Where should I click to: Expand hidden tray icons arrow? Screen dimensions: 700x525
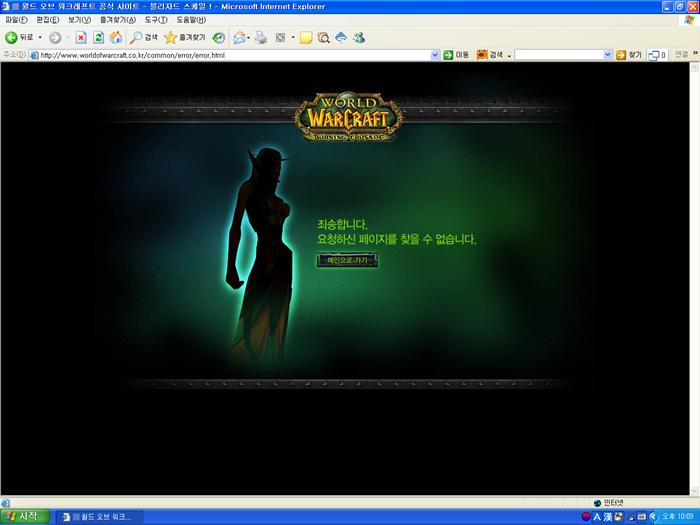653,517
